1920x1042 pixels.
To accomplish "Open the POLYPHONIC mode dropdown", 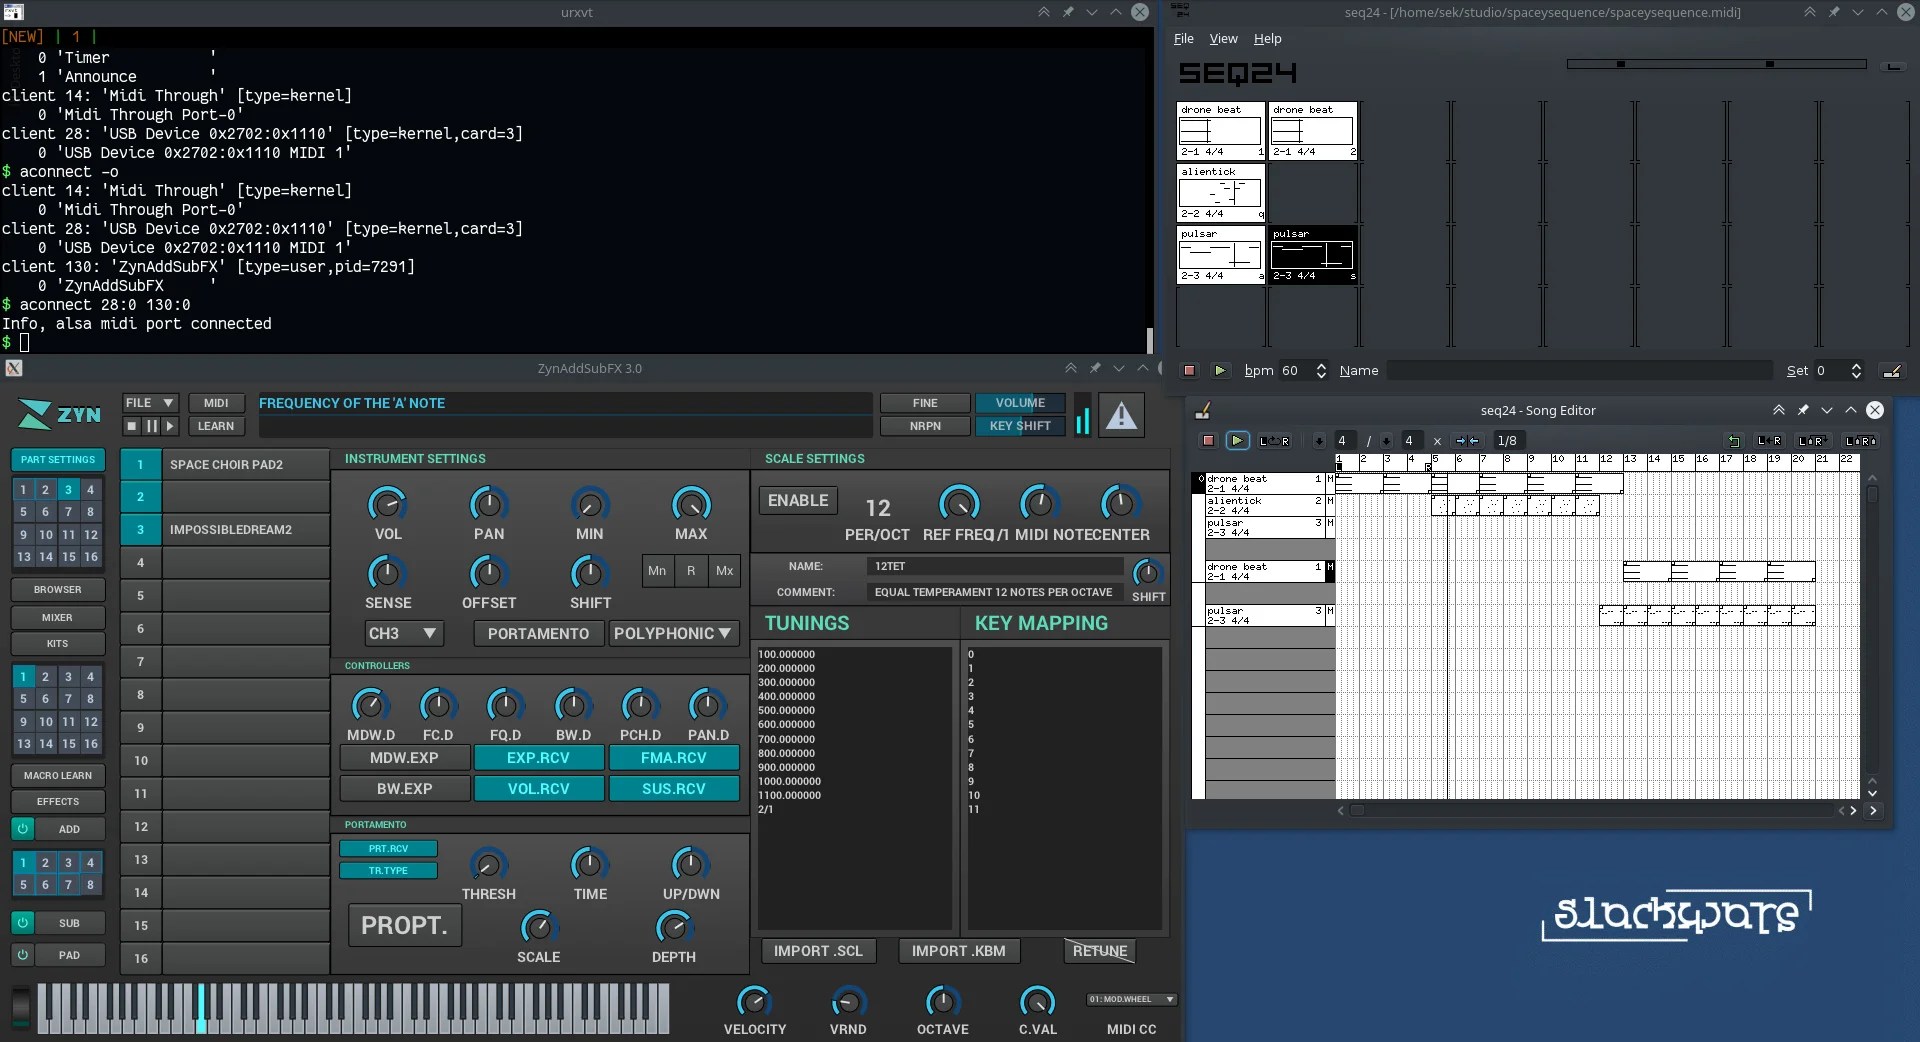I will (x=673, y=634).
